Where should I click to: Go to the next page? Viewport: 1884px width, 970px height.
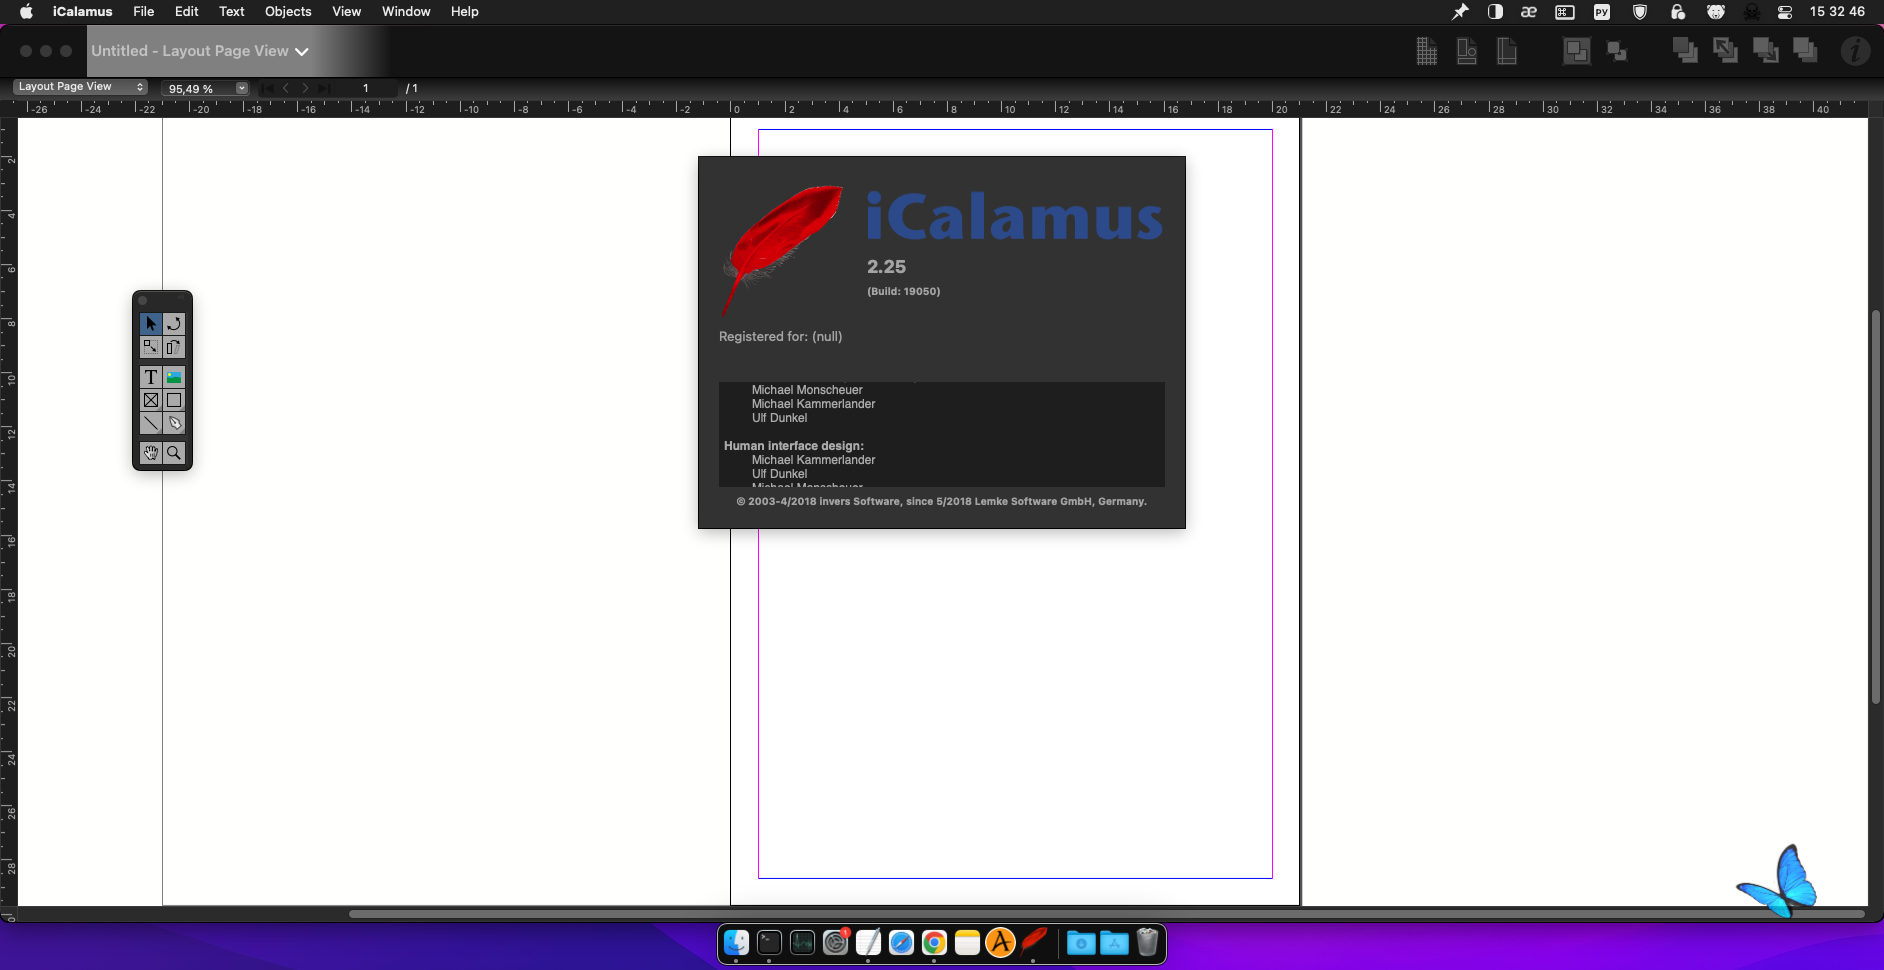[x=305, y=88]
